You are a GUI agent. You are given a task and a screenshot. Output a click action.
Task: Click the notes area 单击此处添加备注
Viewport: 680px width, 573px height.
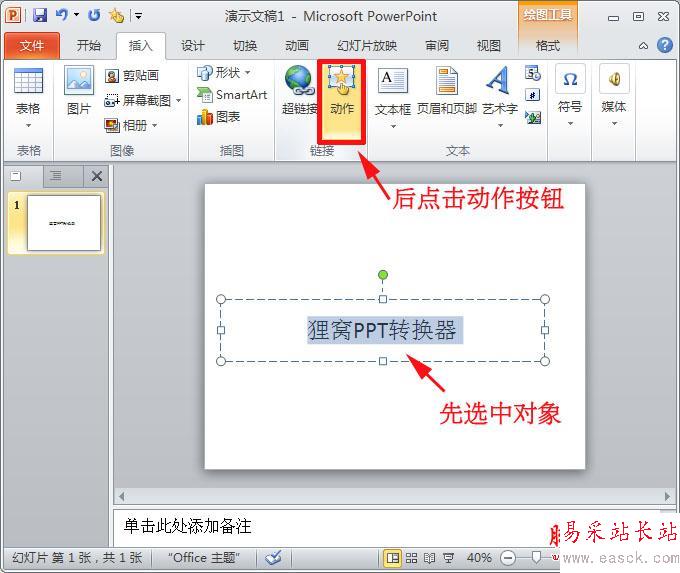[x=187, y=527]
